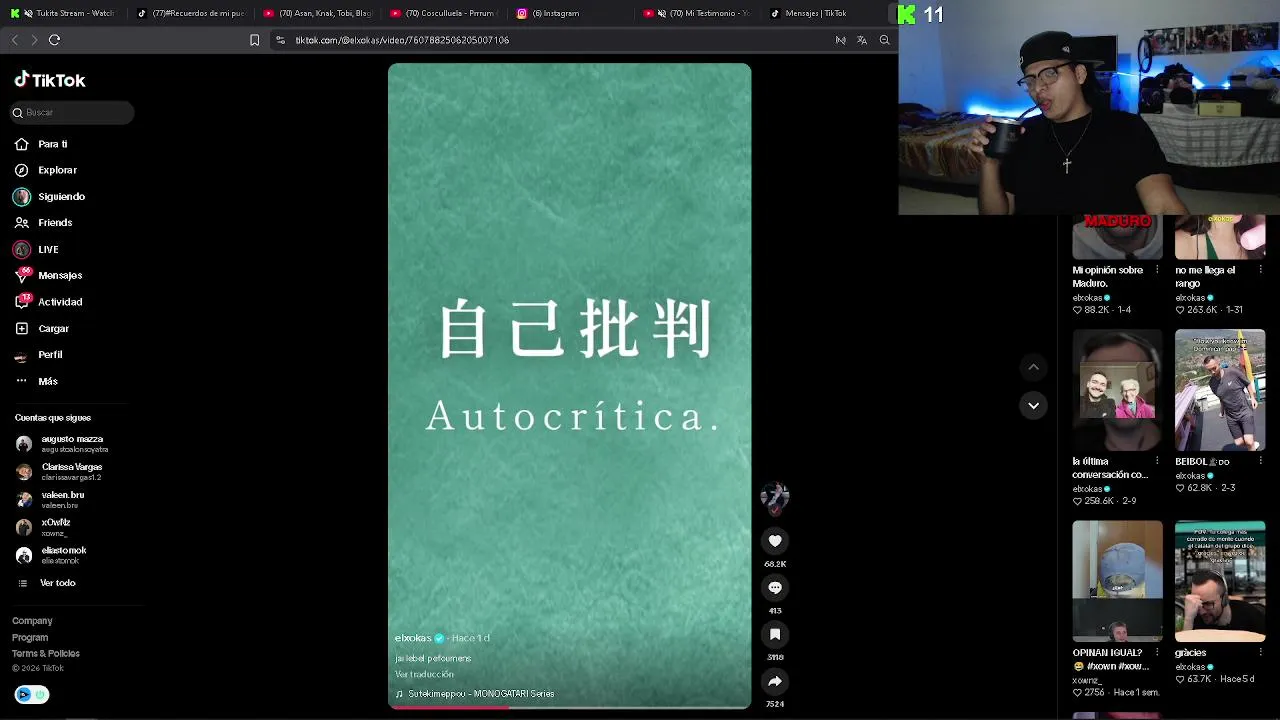Open Mensajes inbox in sidebar
This screenshot has height=720, width=1280.
pos(48,276)
